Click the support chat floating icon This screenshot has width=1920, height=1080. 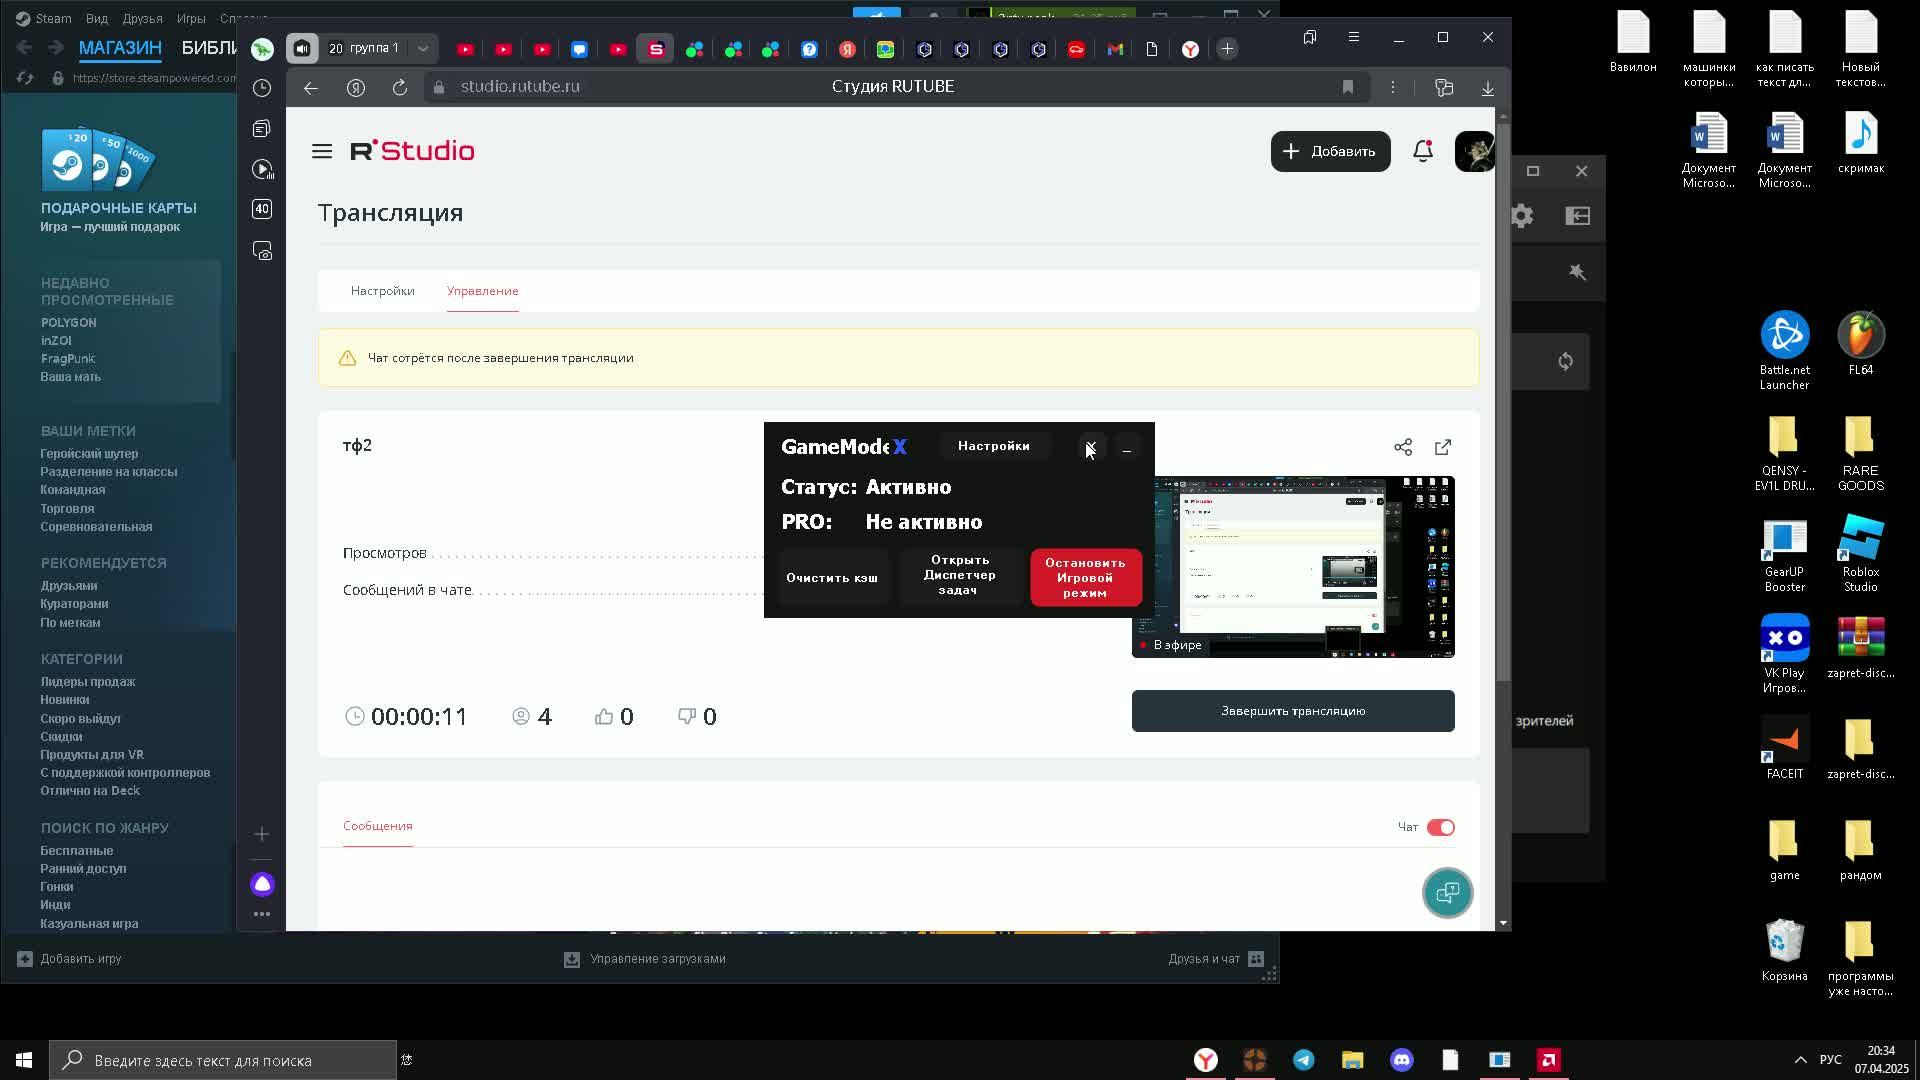click(x=1446, y=893)
